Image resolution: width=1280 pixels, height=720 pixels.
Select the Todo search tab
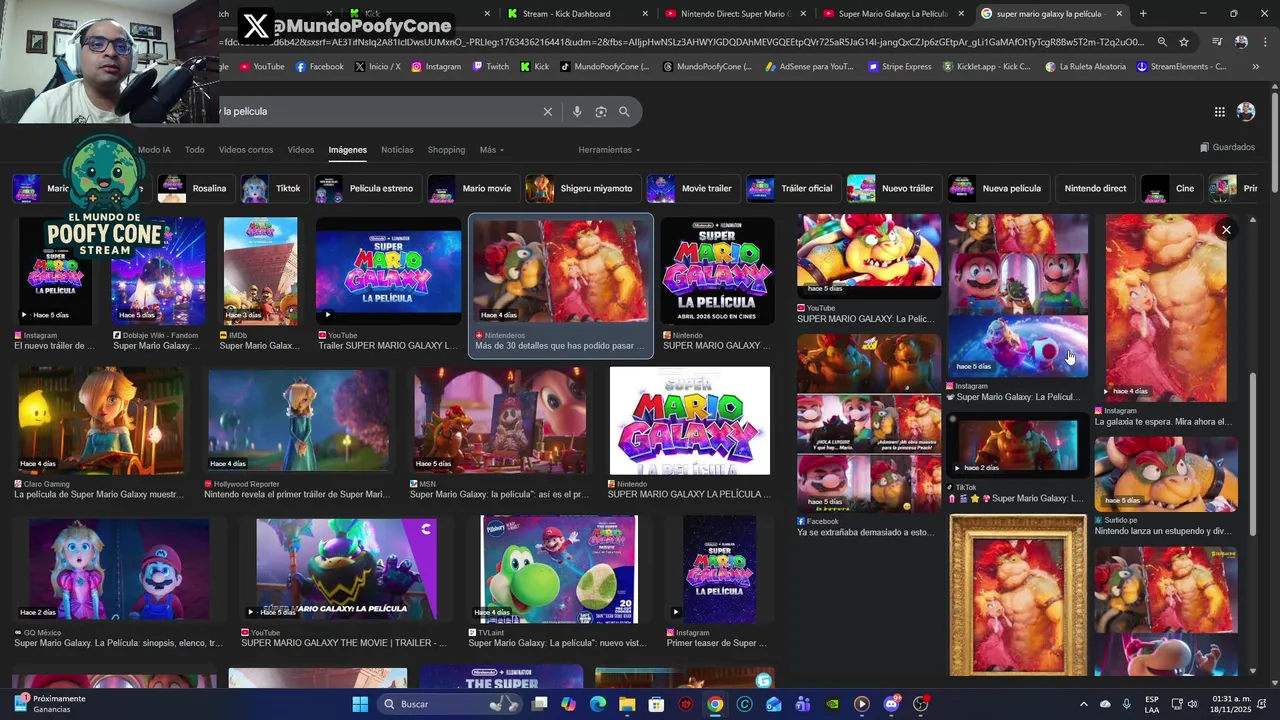tap(194, 150)
